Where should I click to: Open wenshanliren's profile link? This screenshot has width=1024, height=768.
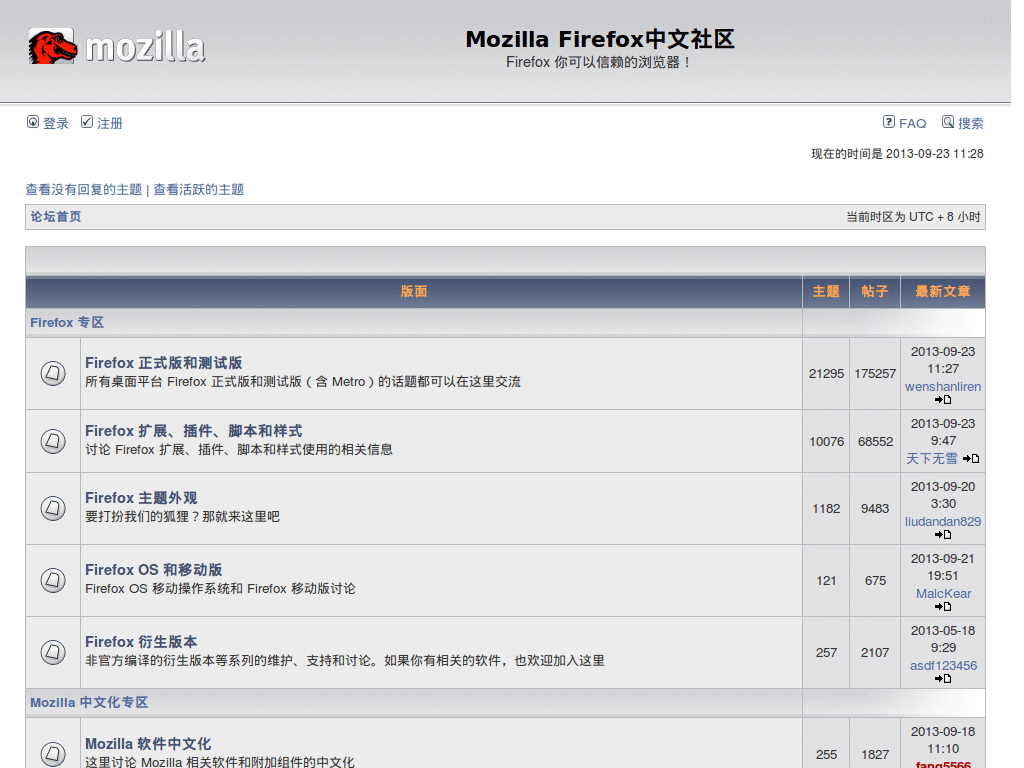pyautogui.click(x=942, y=387)
